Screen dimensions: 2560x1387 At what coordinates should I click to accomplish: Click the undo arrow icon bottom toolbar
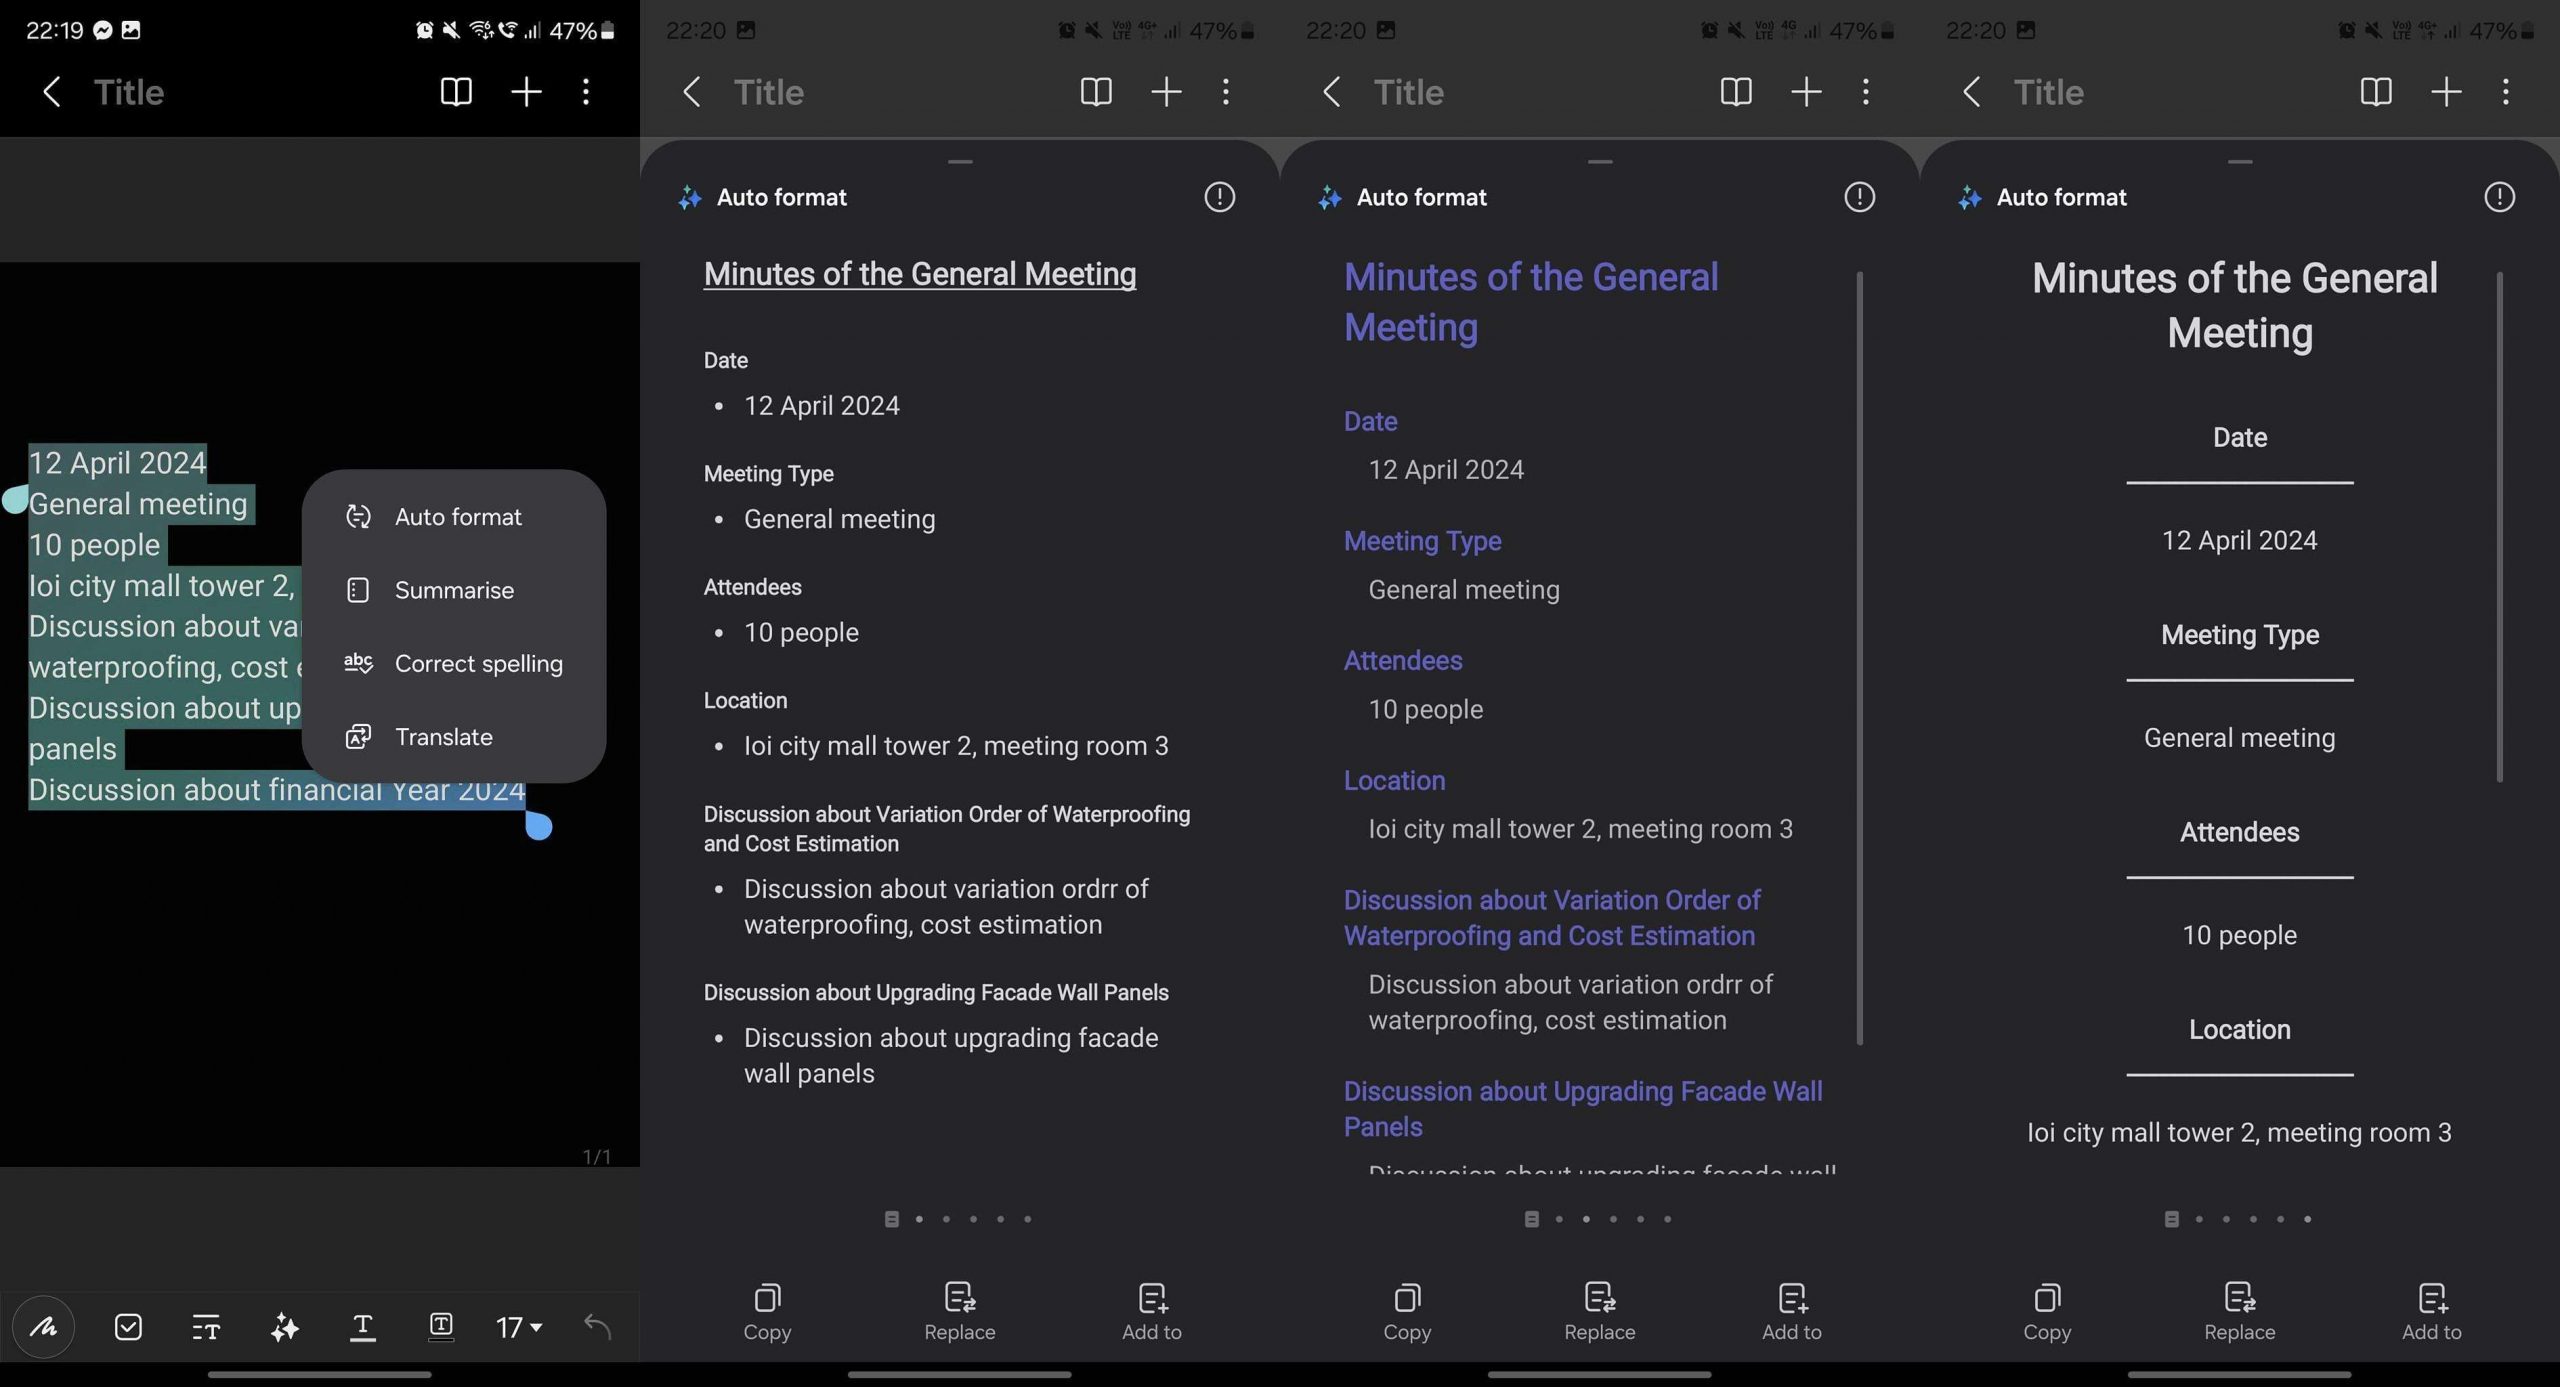tap(594, 1326)
